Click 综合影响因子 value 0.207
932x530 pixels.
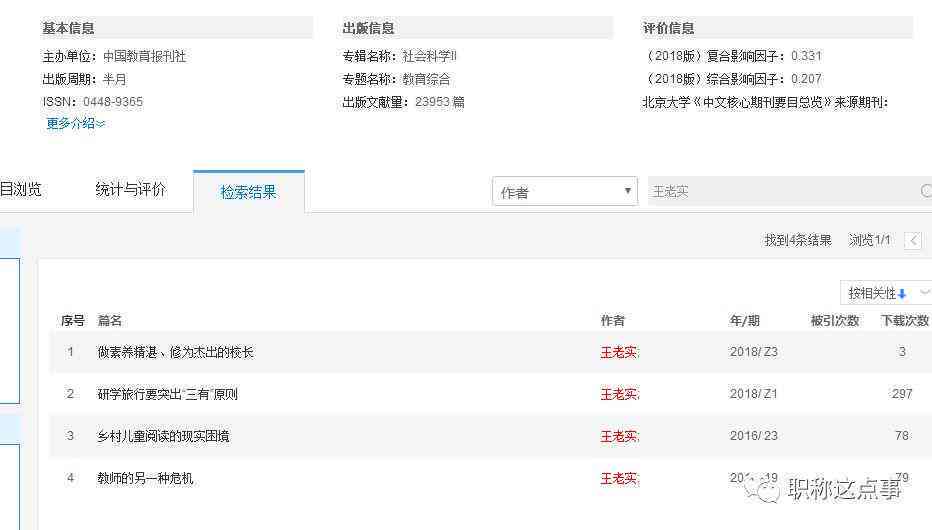pos(806,79)
